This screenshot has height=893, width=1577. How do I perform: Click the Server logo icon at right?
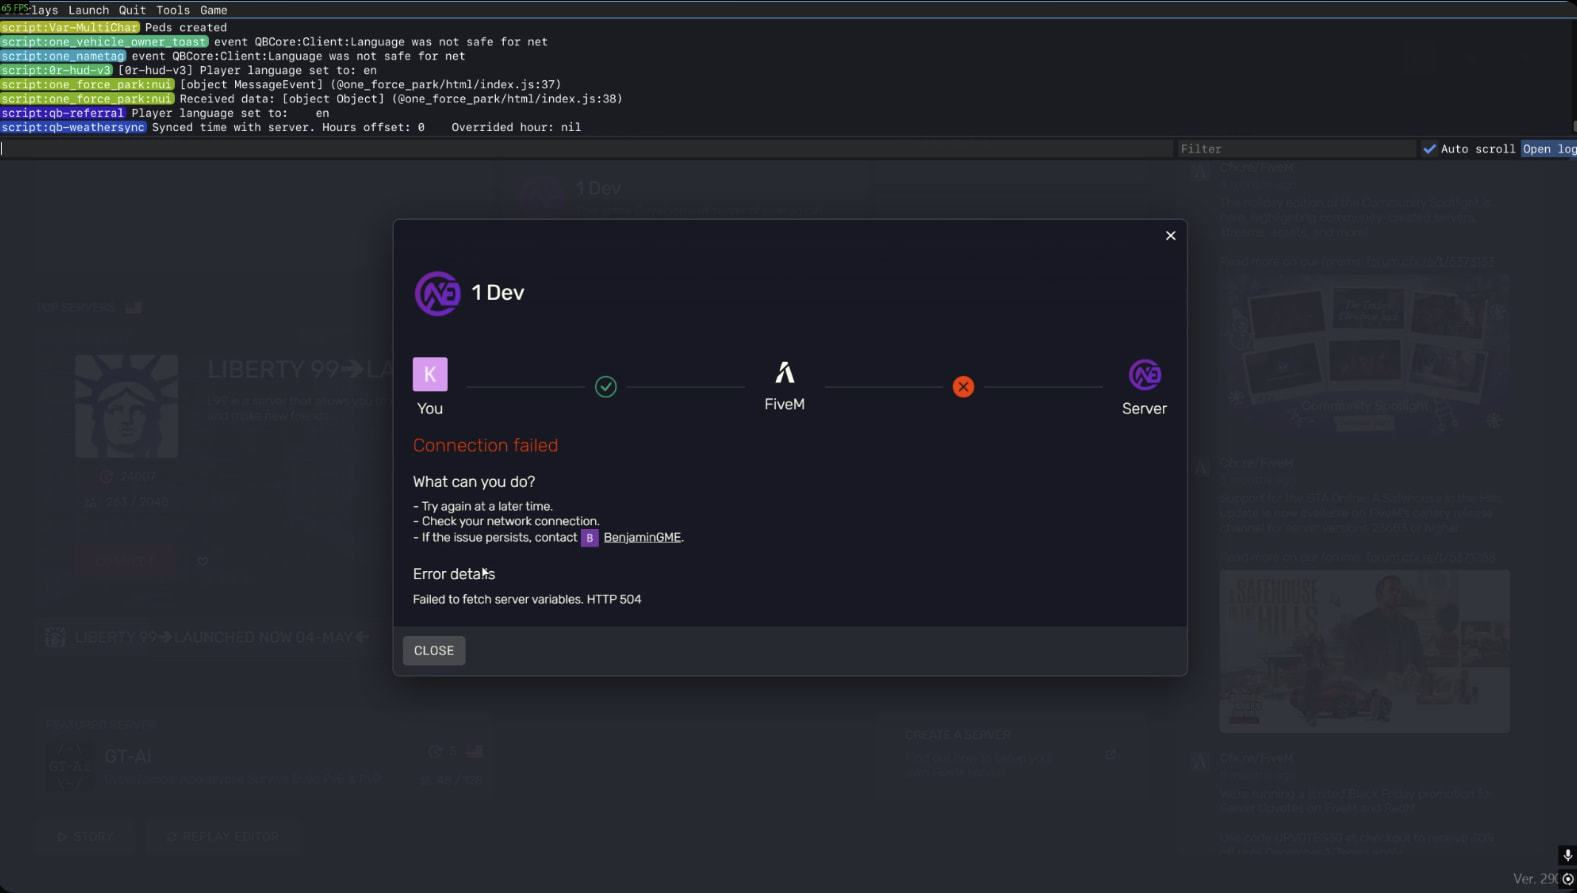[1145, 375]
